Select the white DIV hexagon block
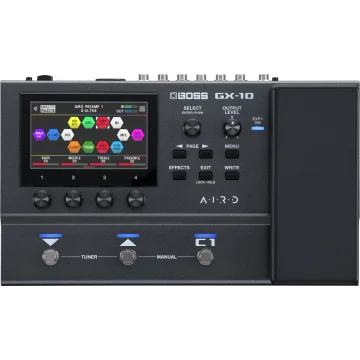The width and height of the screenshot is (360, 360). pos(67,135)
